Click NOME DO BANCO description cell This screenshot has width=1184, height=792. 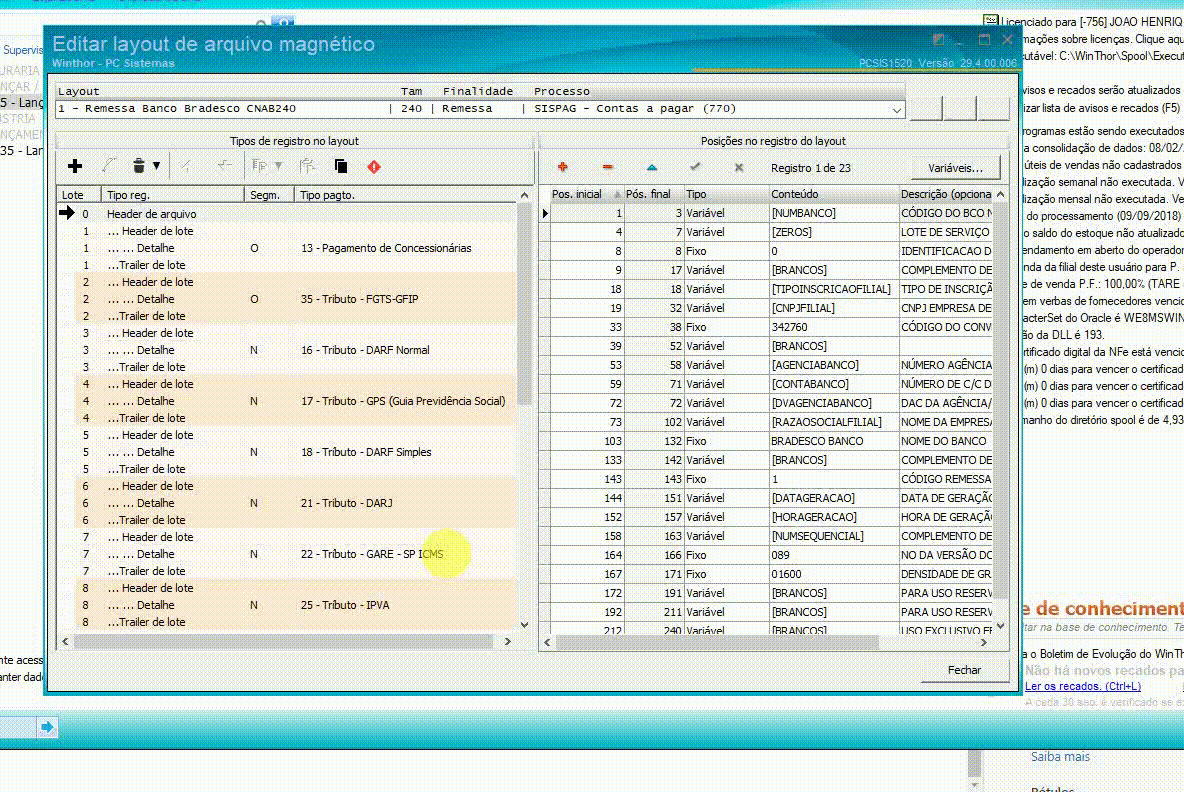pos(945,441)
